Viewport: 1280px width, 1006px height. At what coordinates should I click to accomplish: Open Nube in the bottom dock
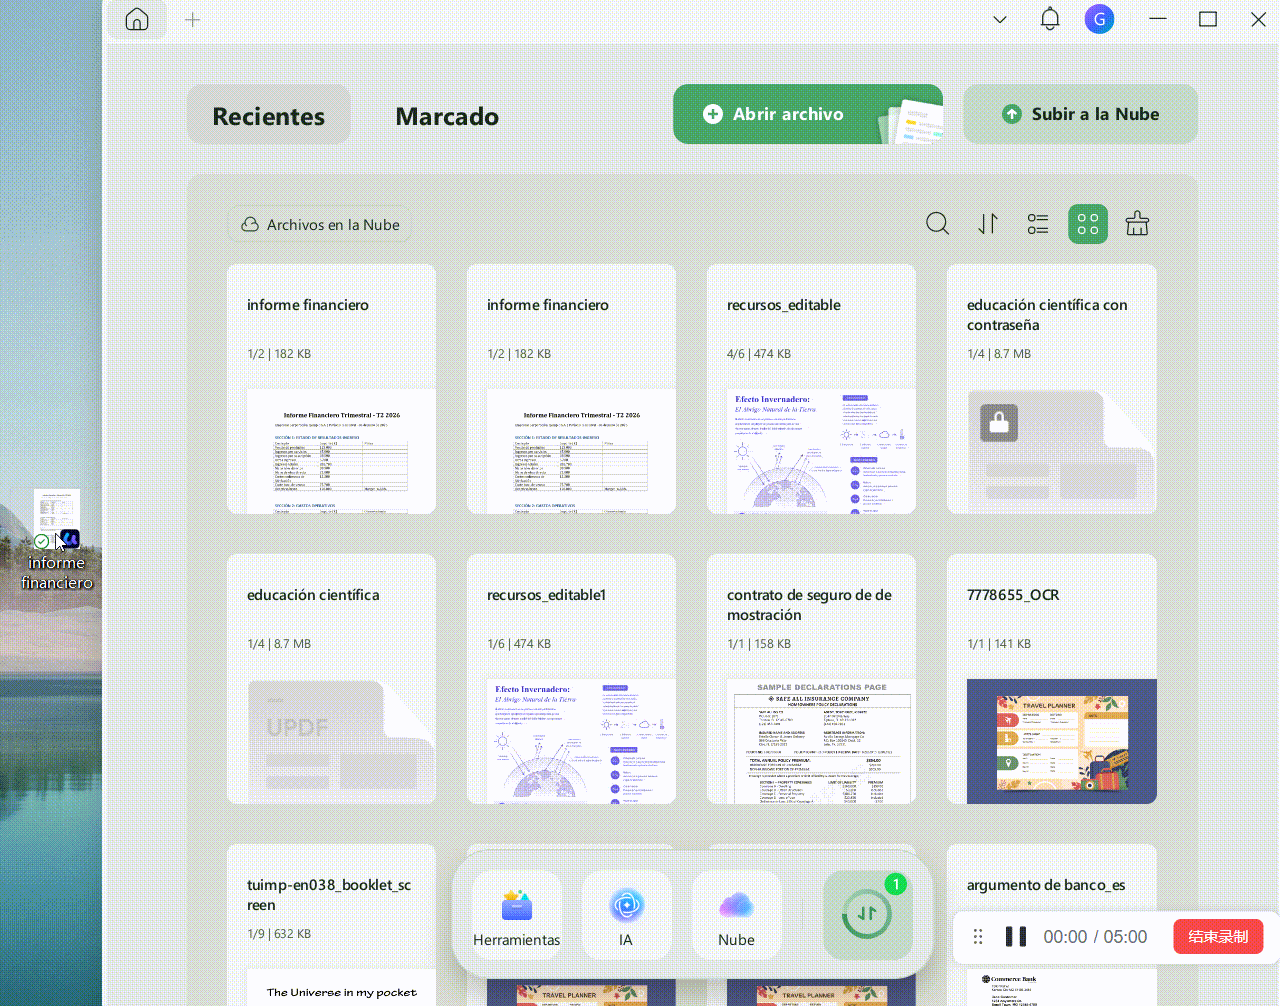coord(736,915)
